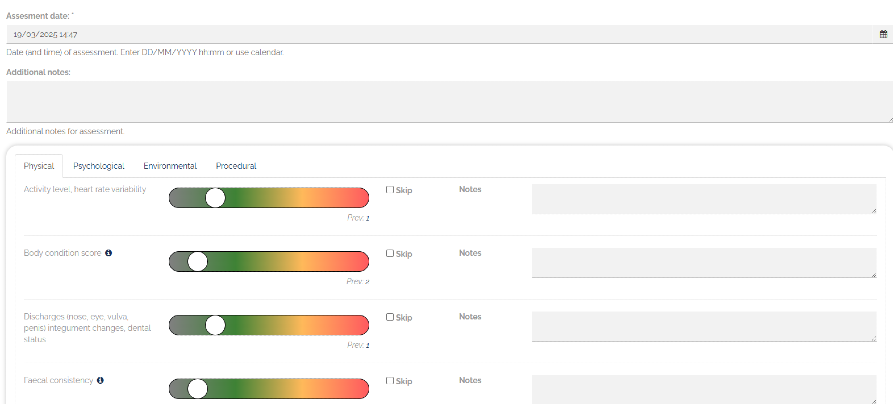Enable Skip for Body condition score

point(390,254)
